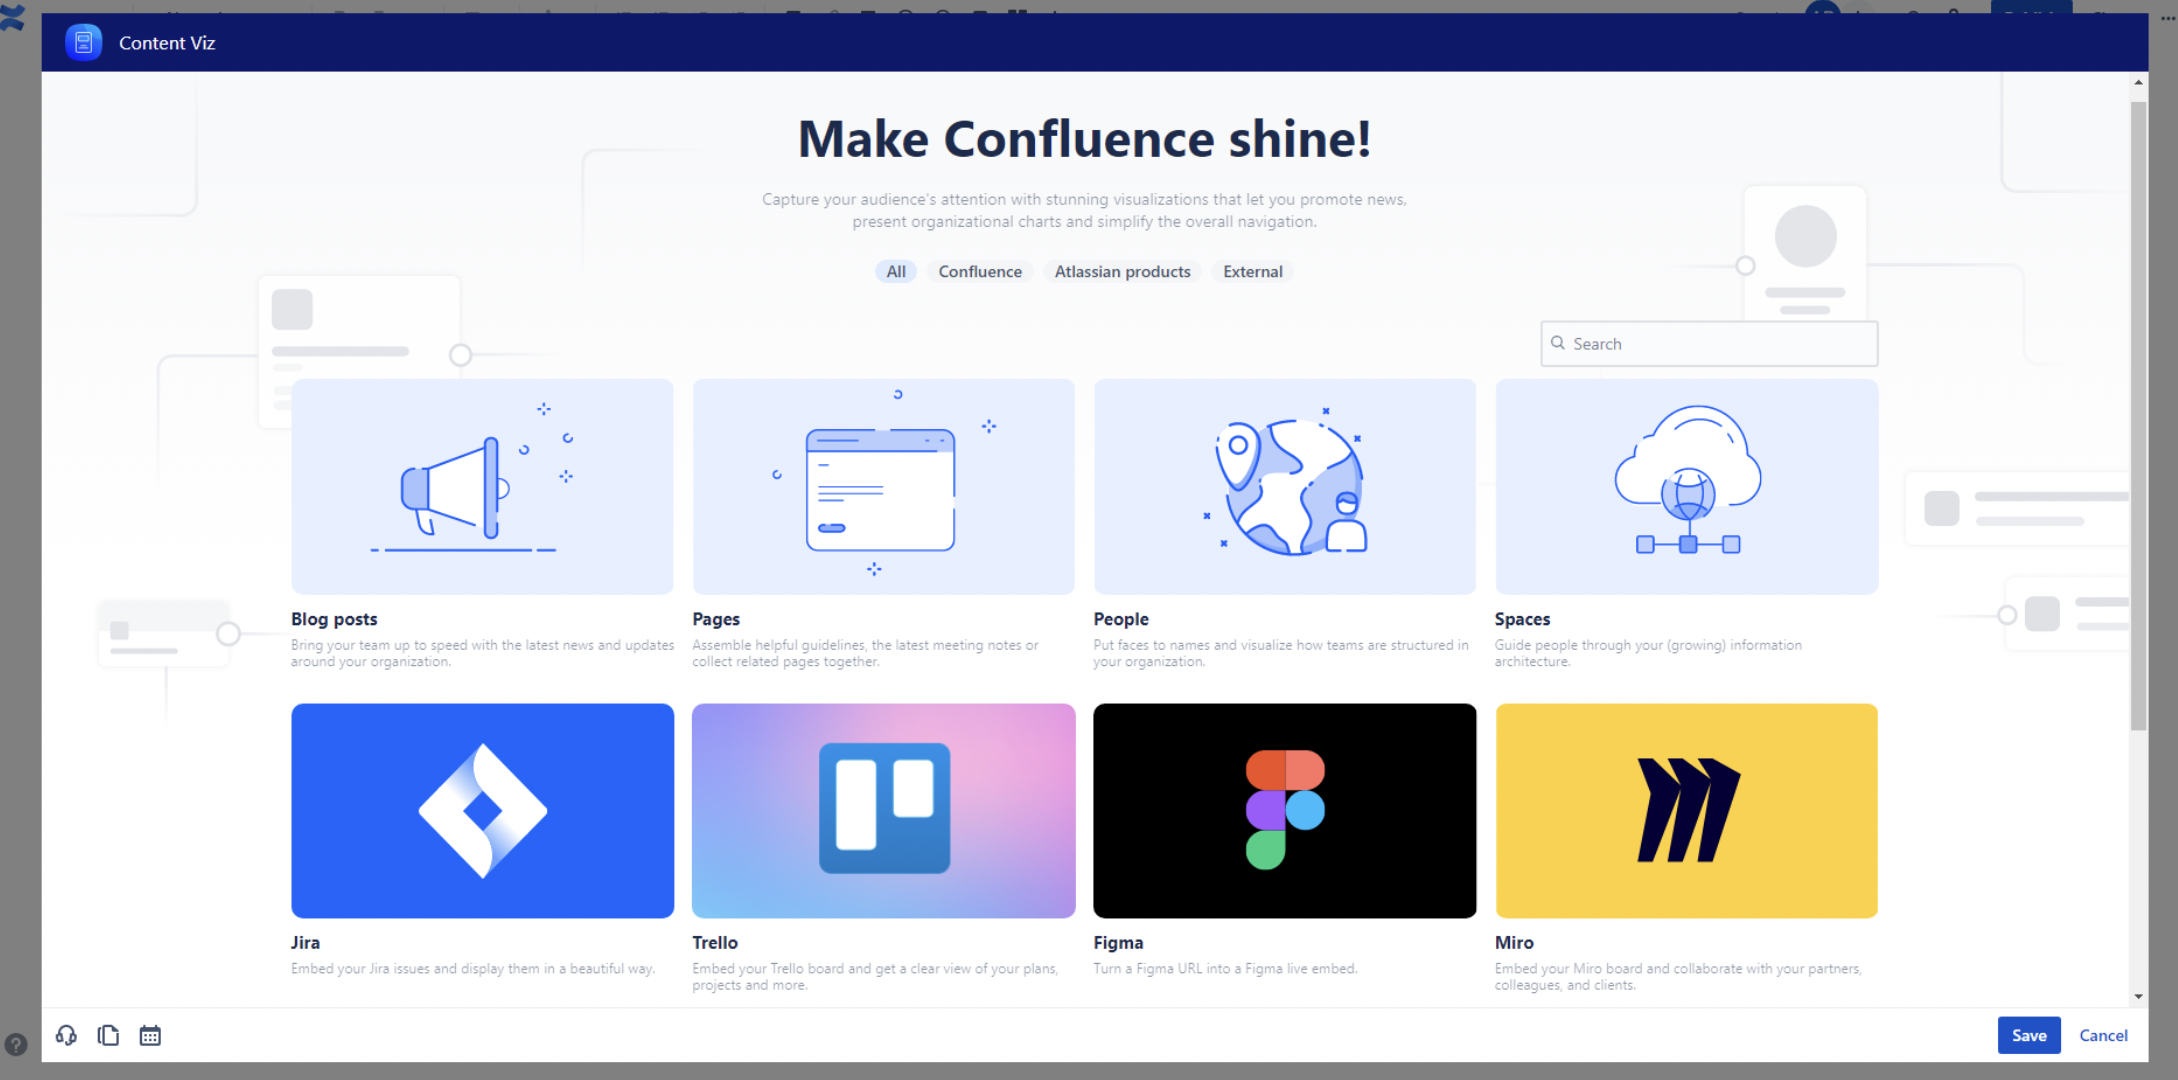Click the scroll down arrow
Screen dimensions: 2178x1080
(x=2138, y=995)
